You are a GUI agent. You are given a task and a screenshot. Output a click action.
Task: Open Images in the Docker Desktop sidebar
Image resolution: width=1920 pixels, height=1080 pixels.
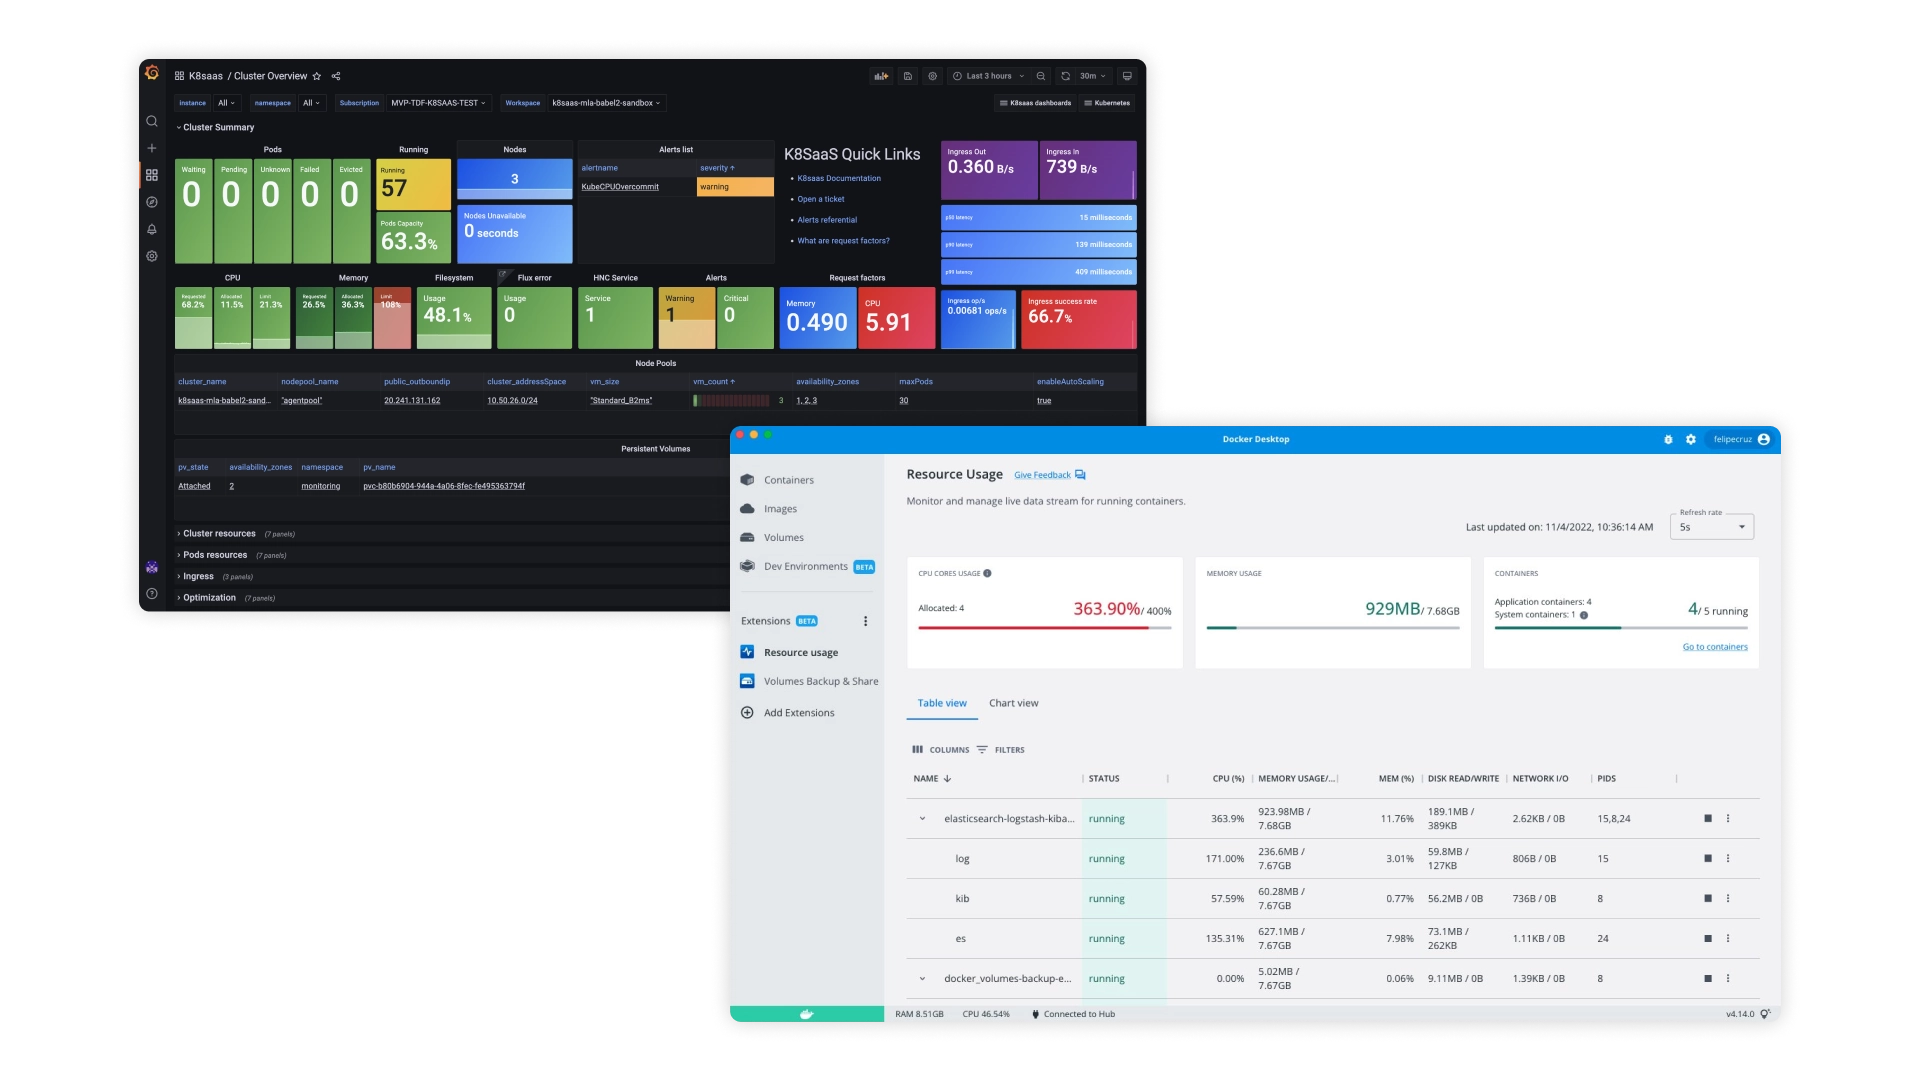click(x=780, y=510)
